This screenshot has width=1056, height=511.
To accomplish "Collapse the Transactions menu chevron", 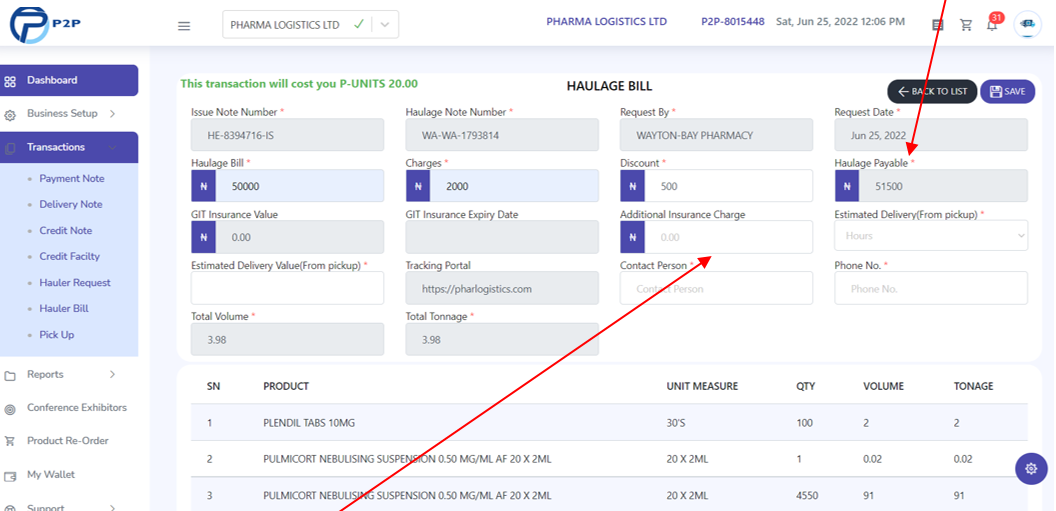I will (112, 147).
